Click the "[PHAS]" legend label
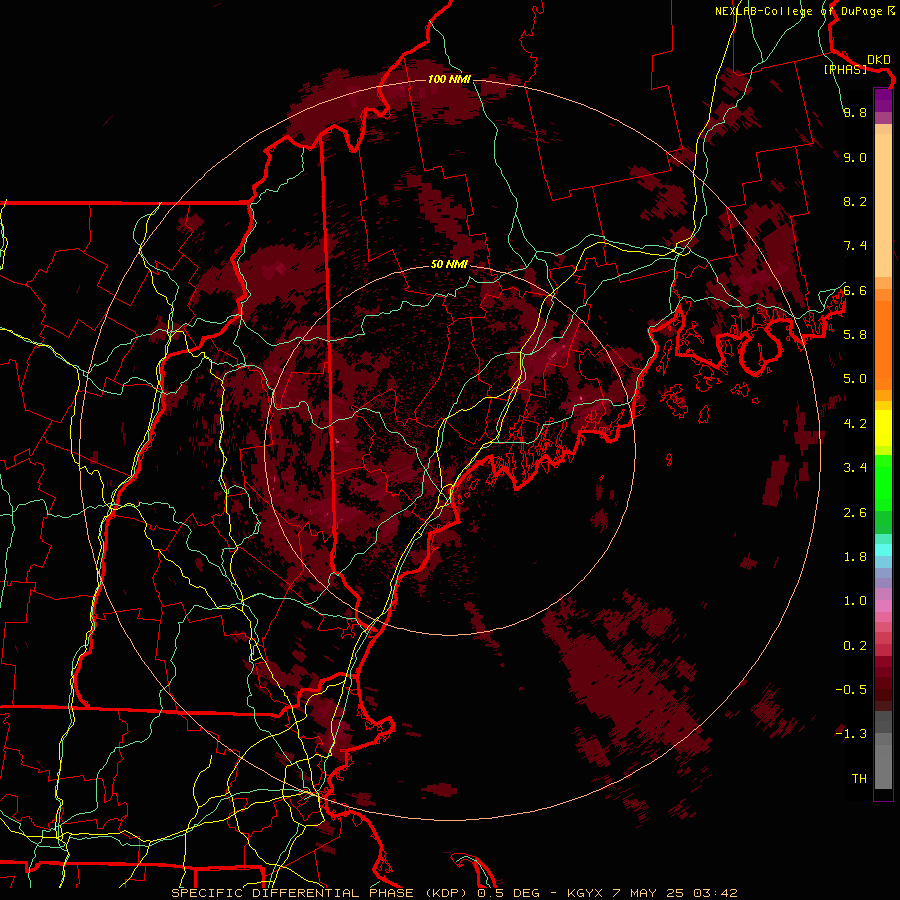The image size is (900, 900). [x=845, y=69]
